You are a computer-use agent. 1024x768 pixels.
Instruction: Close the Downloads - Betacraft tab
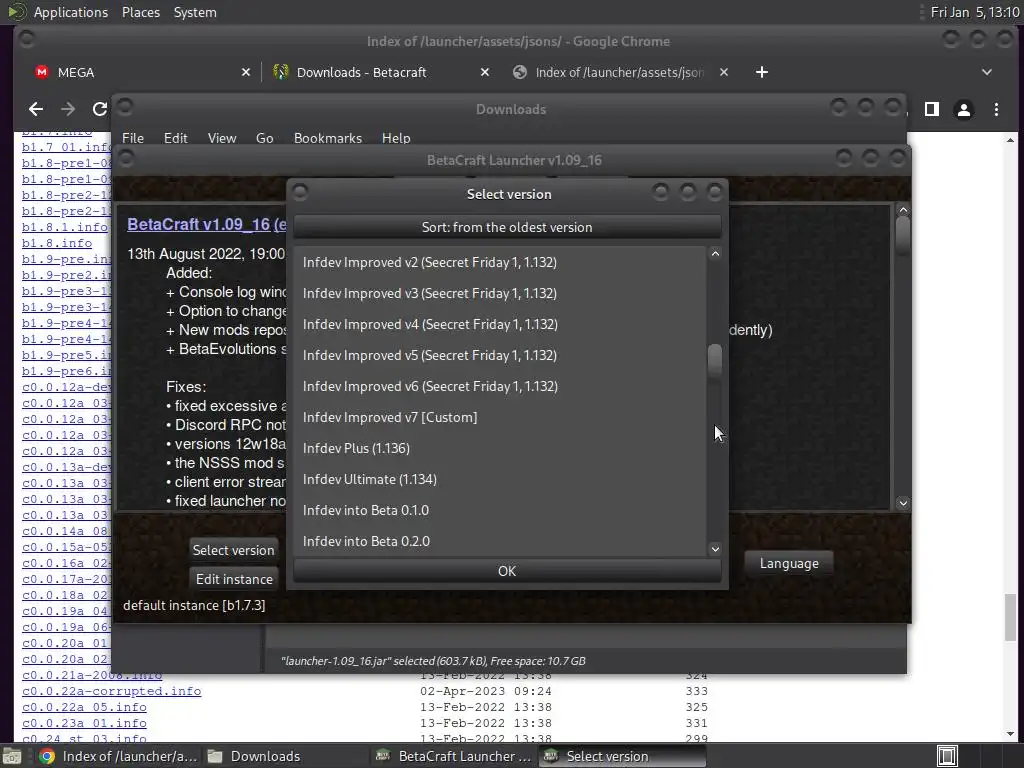point(485,72)
